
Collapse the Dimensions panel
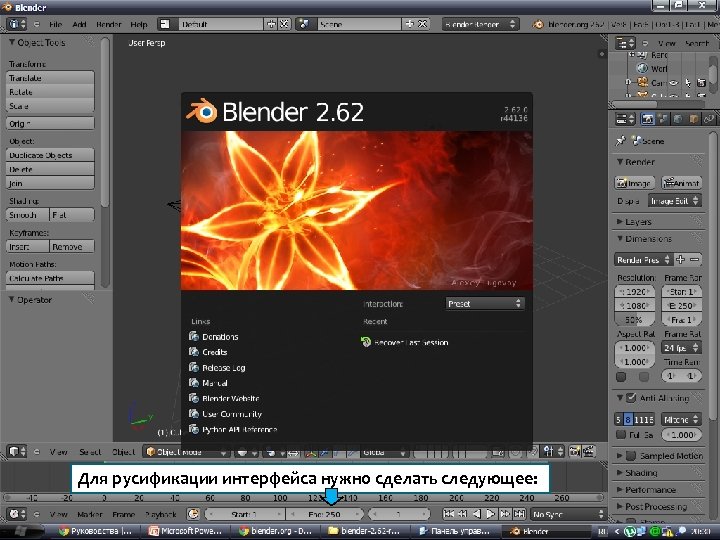(619, 238)
